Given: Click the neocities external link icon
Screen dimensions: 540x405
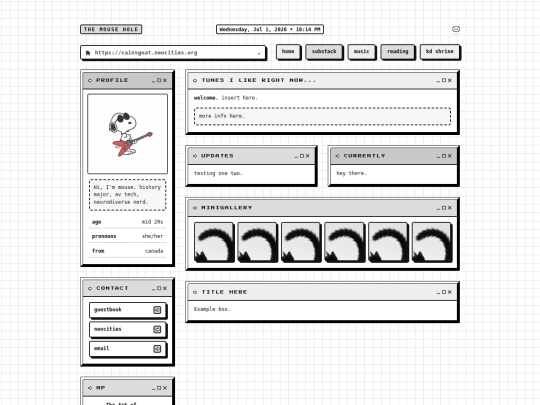Looking at the screenshot, I should click(157, 330).
